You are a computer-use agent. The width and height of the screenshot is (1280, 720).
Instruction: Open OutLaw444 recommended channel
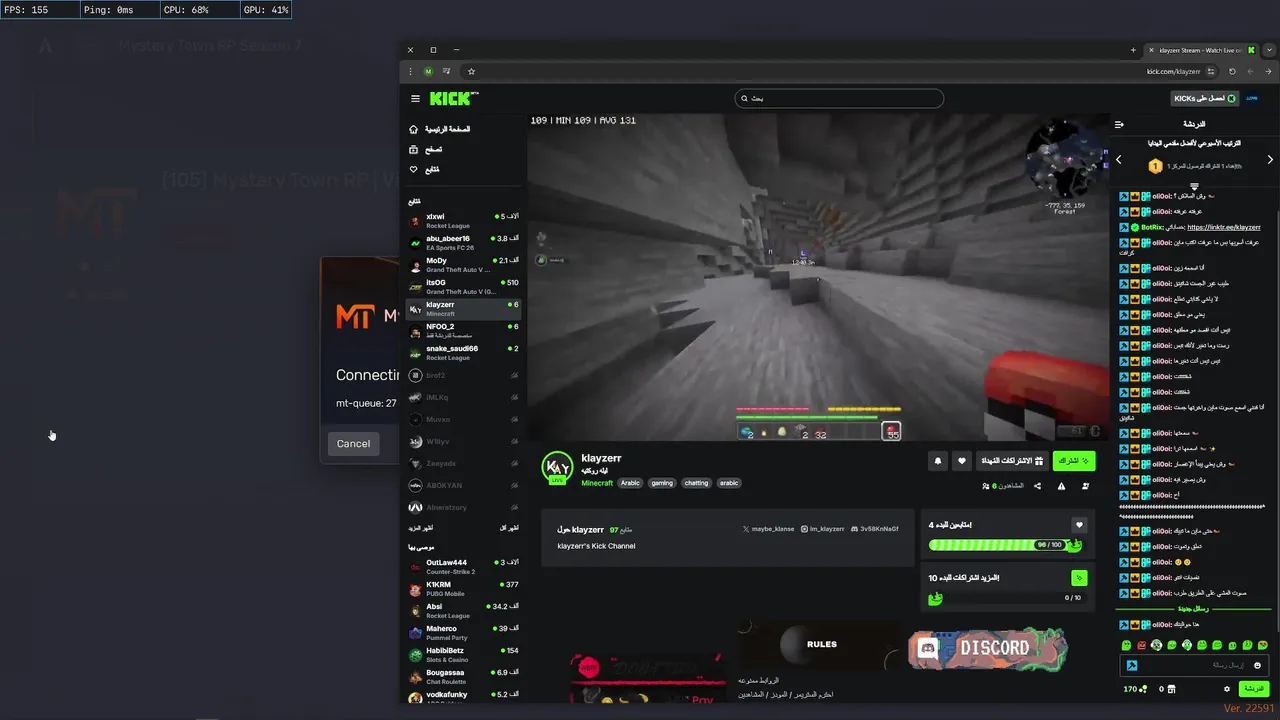(x=464, y=567)
